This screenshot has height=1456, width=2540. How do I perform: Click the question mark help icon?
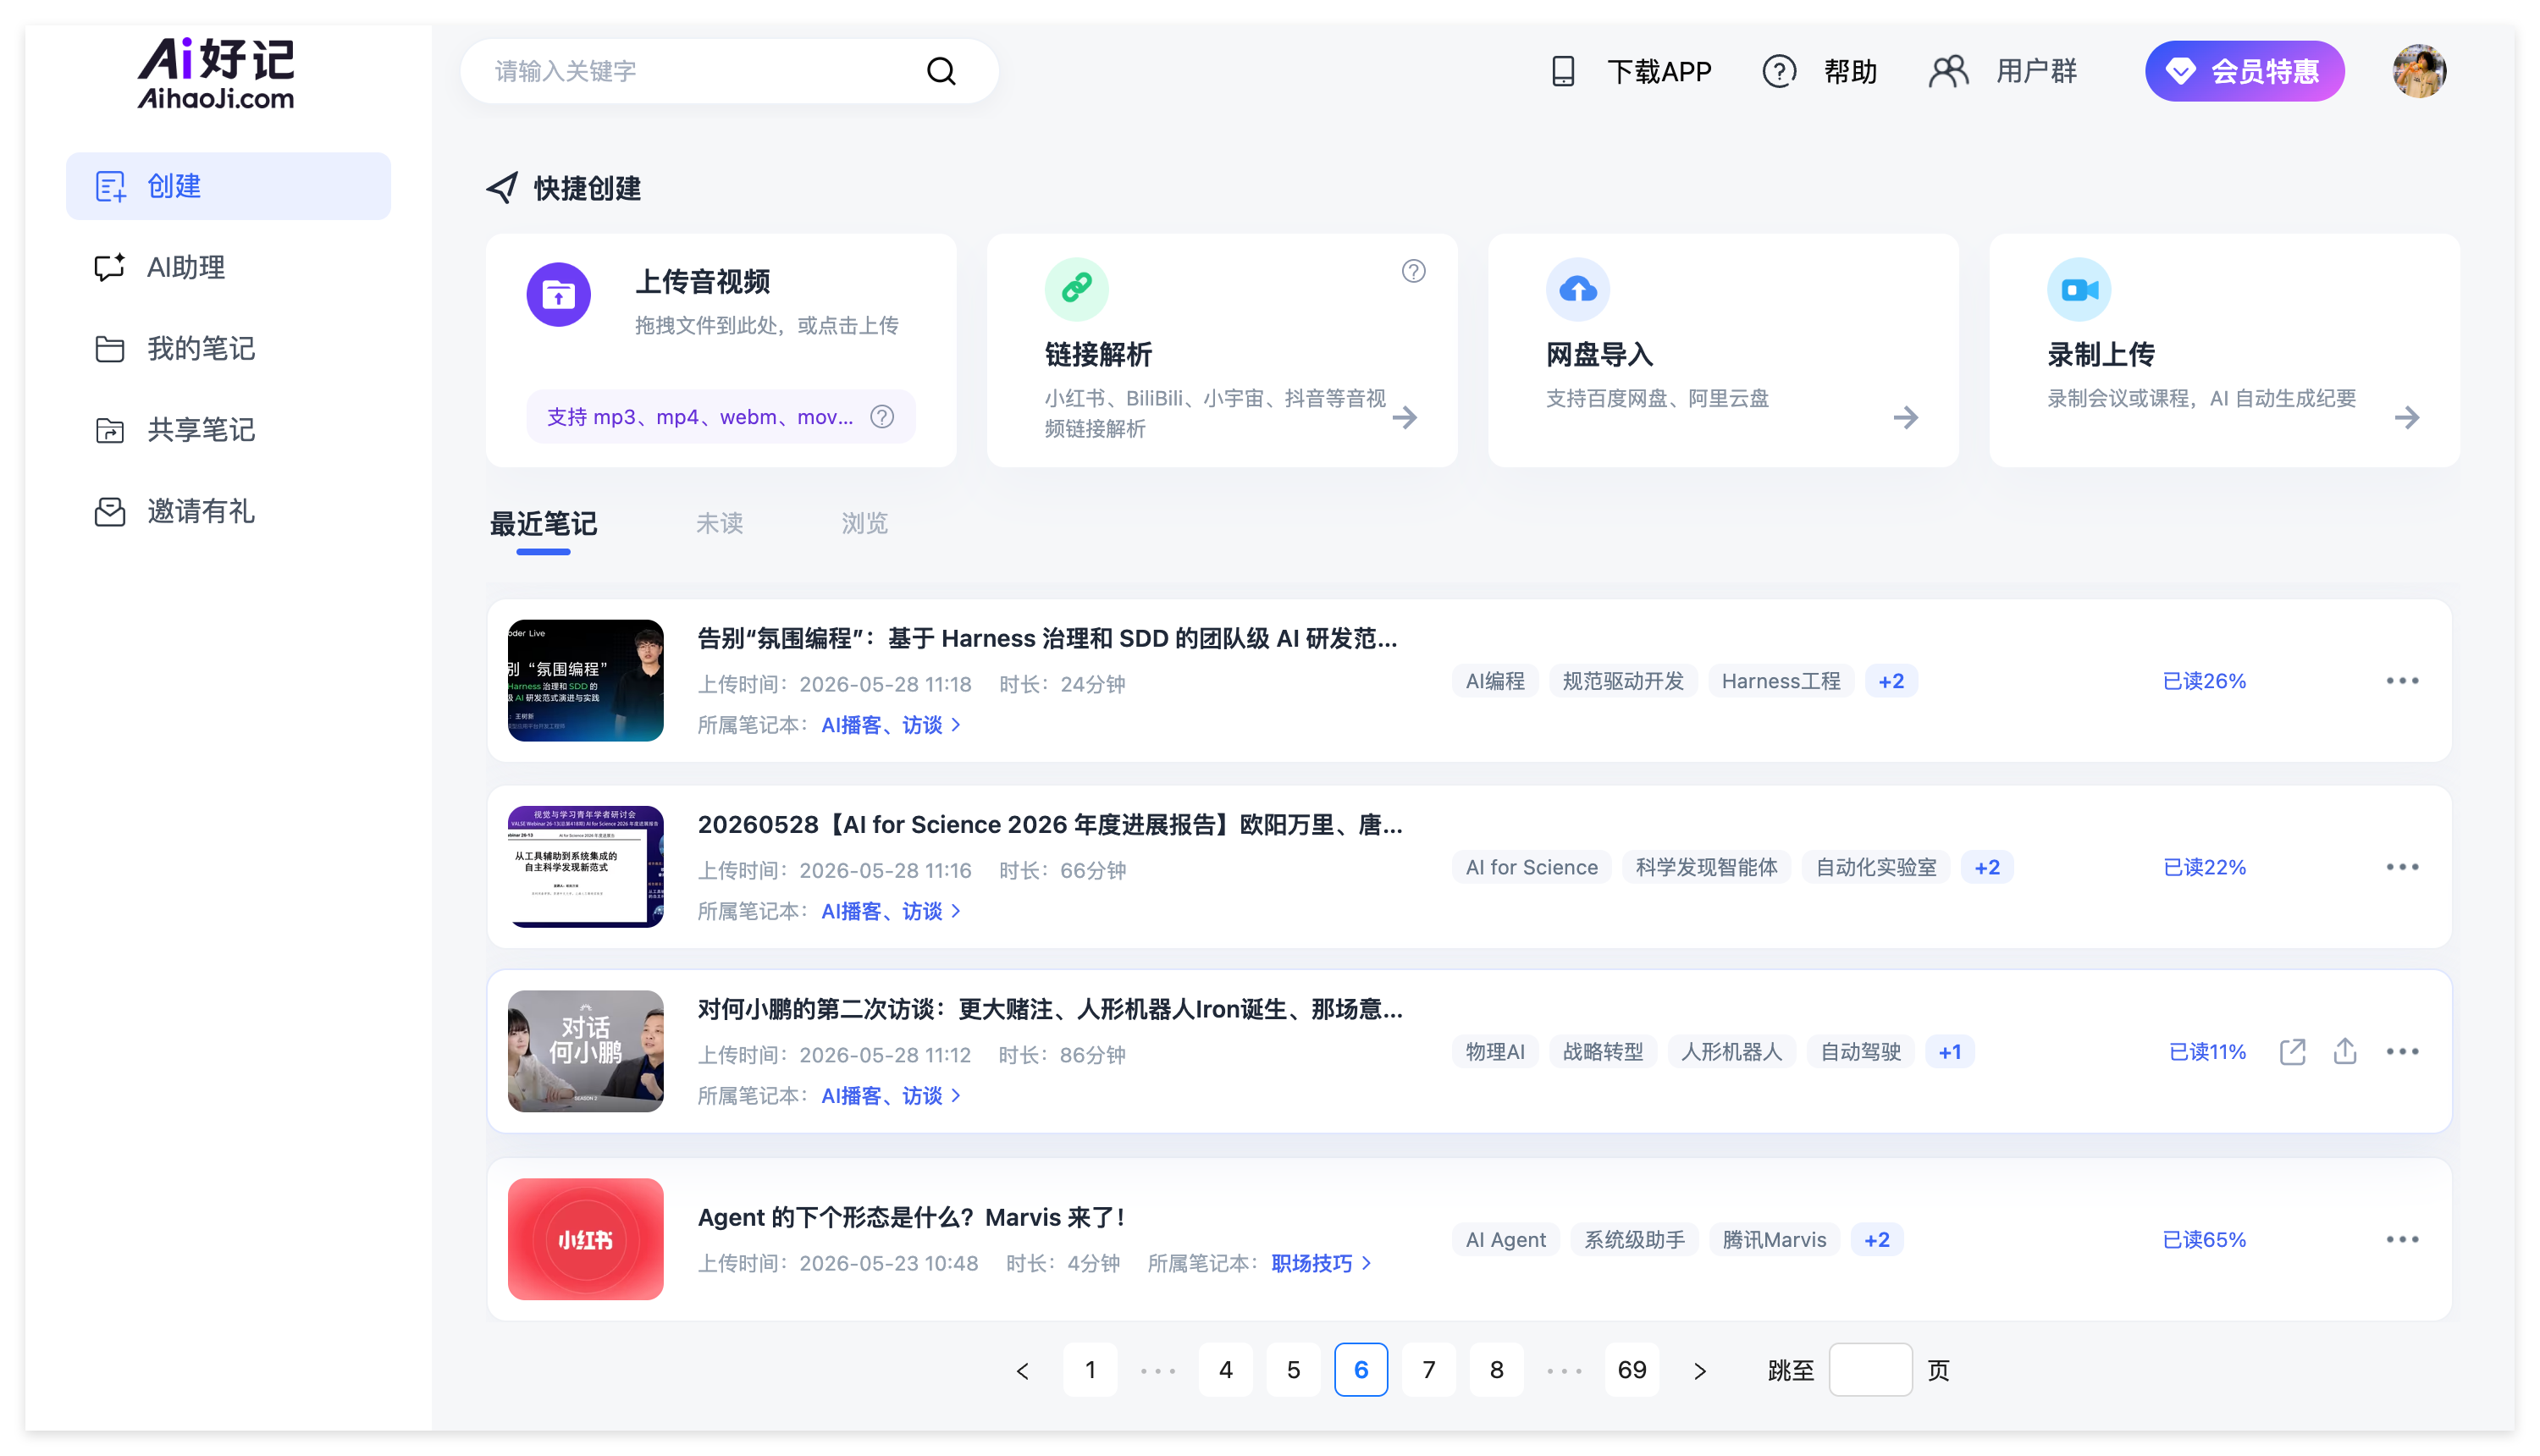[1779, 71]
